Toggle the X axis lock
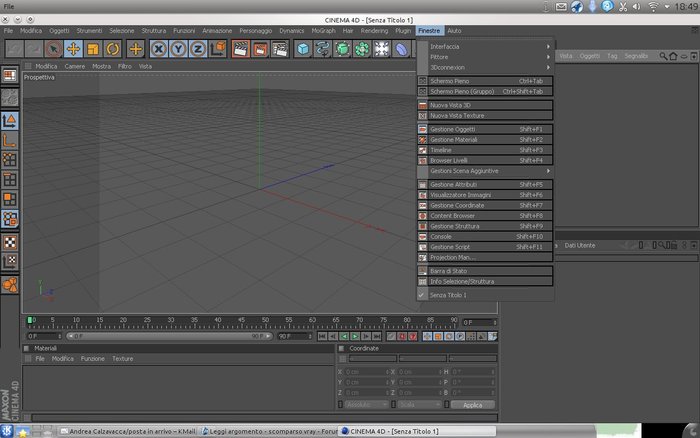 click(x=158, y=49)
